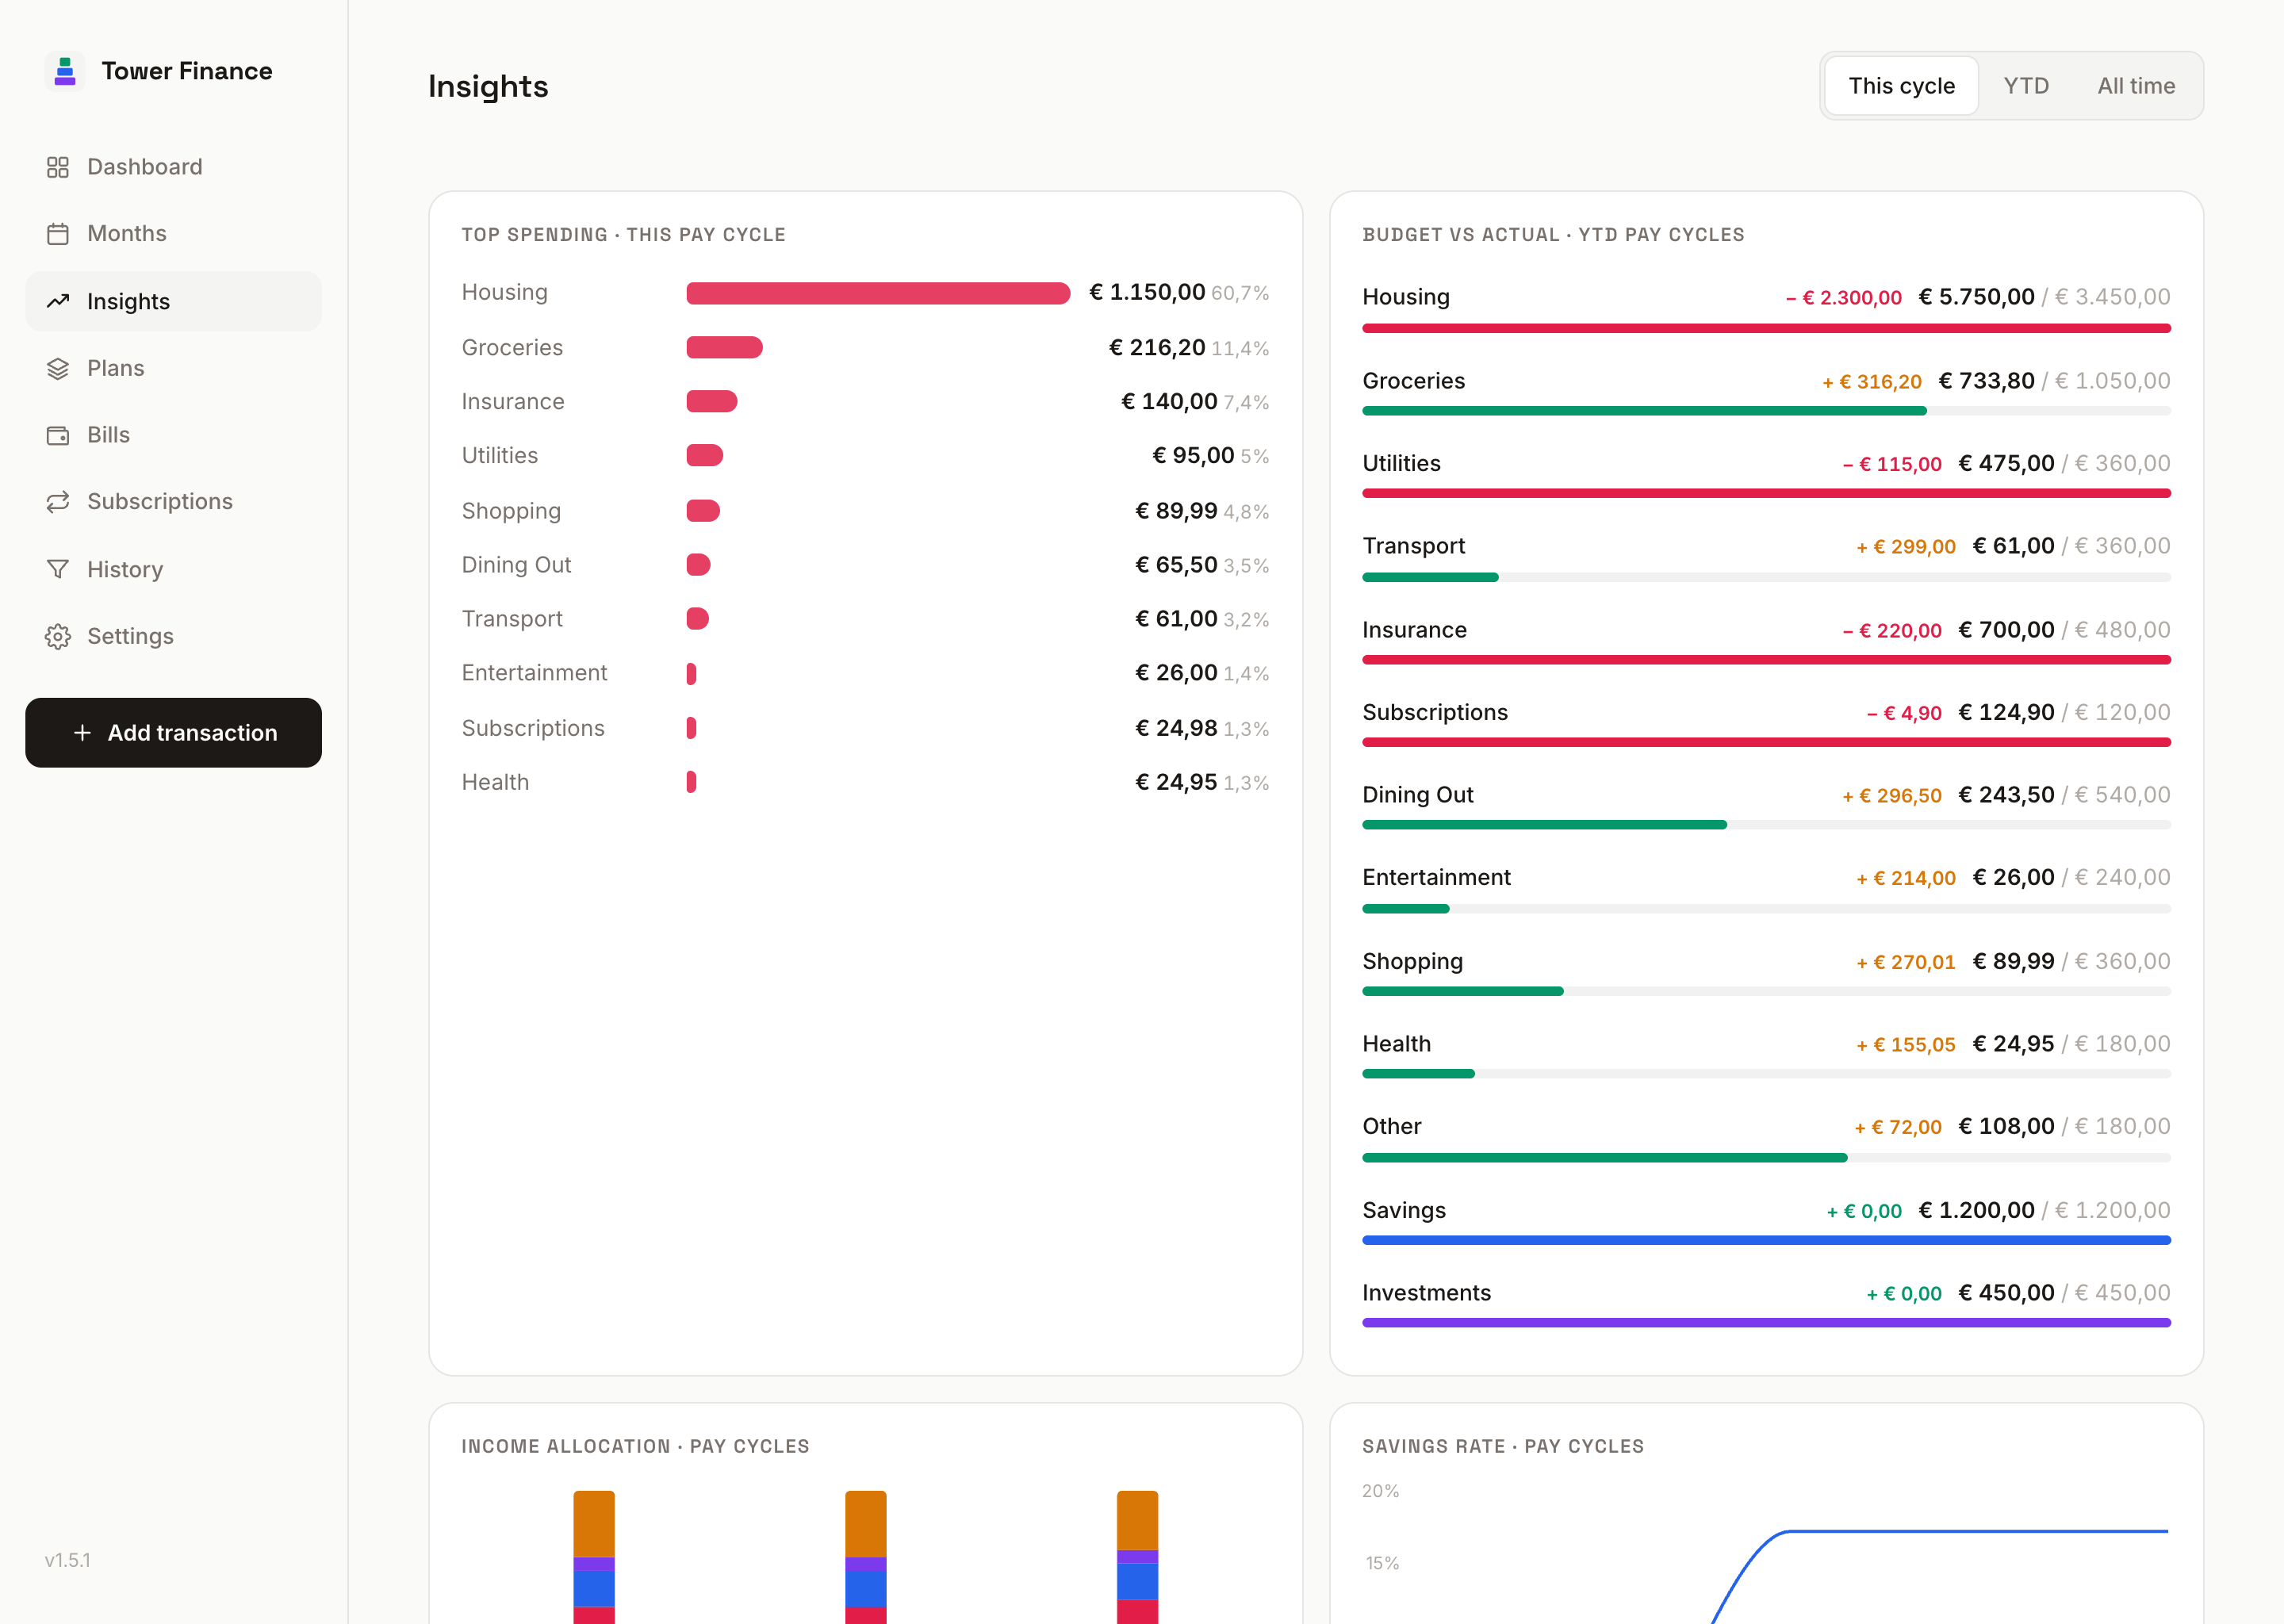Open Subscriptions in the sidebar
Image resolution: width=2284 pixels, height=1624 pixels.
point(173,502)
